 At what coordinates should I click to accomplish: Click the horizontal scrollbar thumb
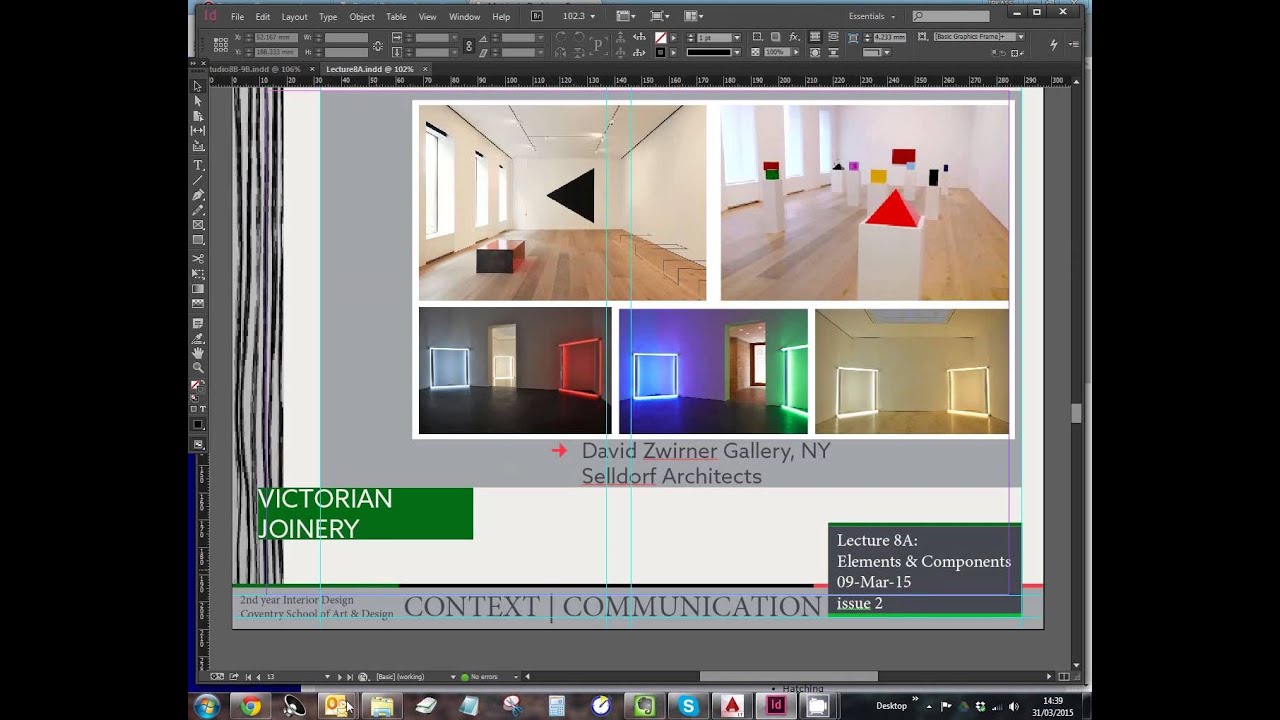coord(788,677)
